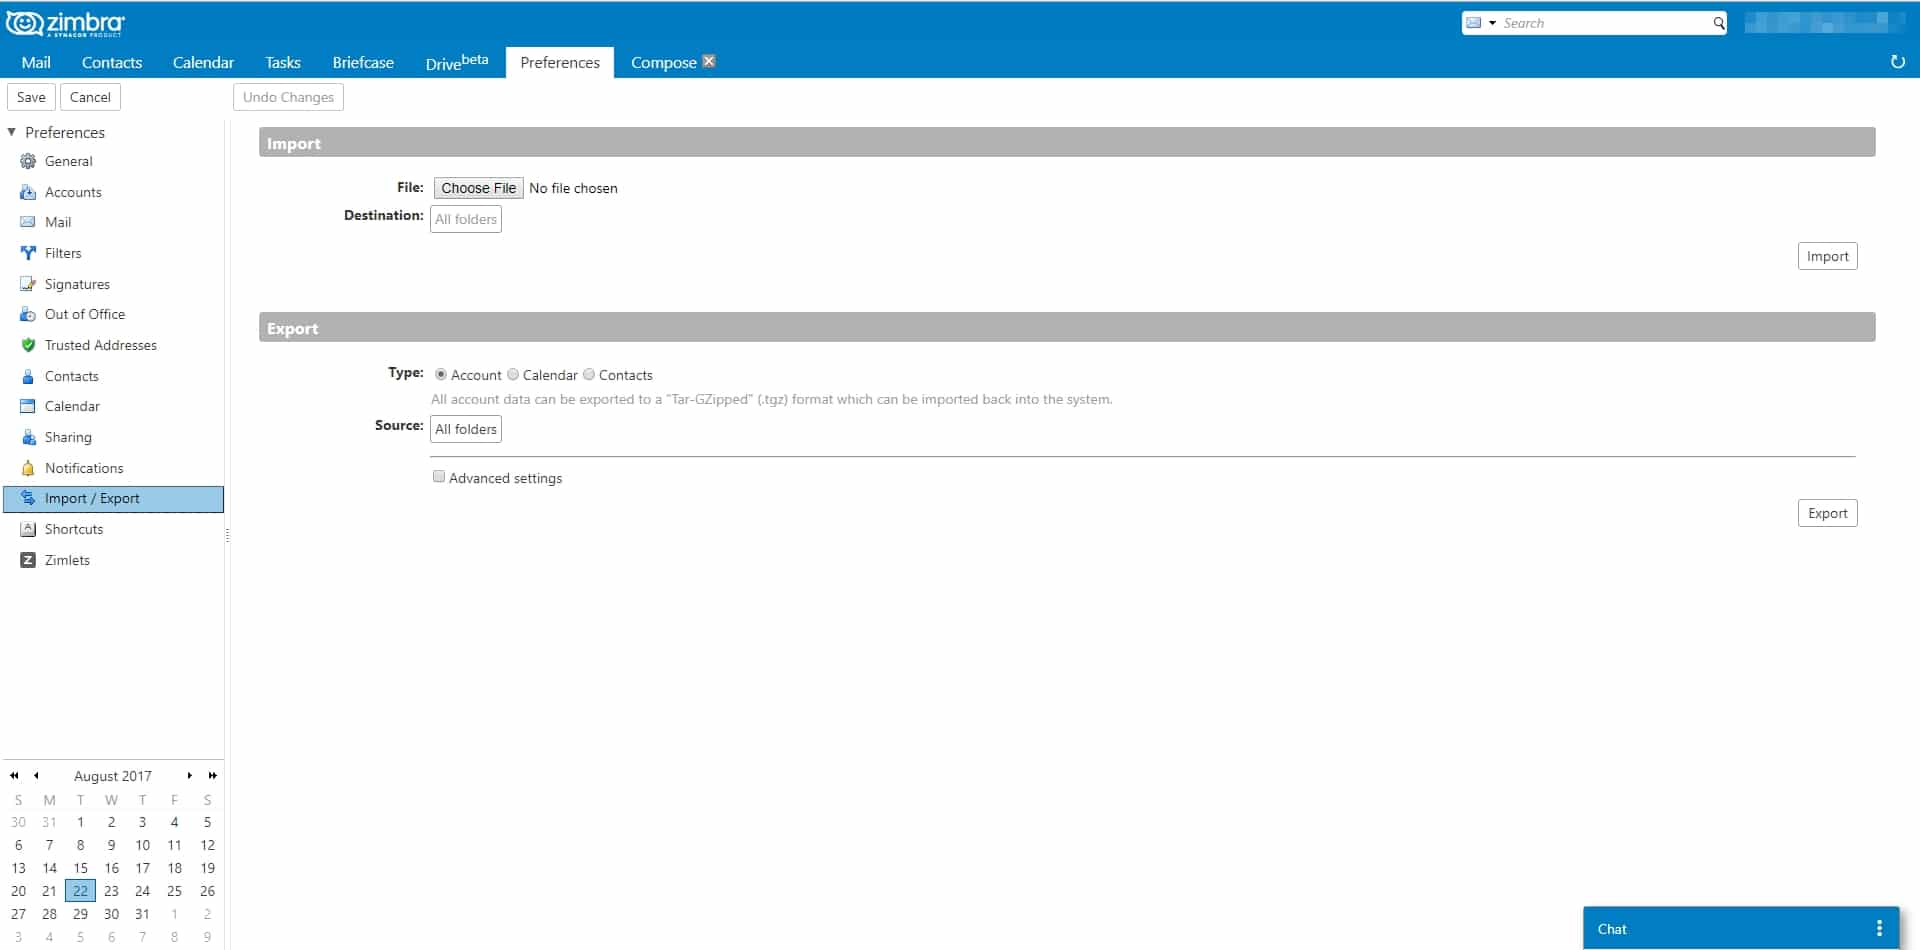
Task: Click the Choose File button
Action: pyautogui.click(x=478, y=188)
